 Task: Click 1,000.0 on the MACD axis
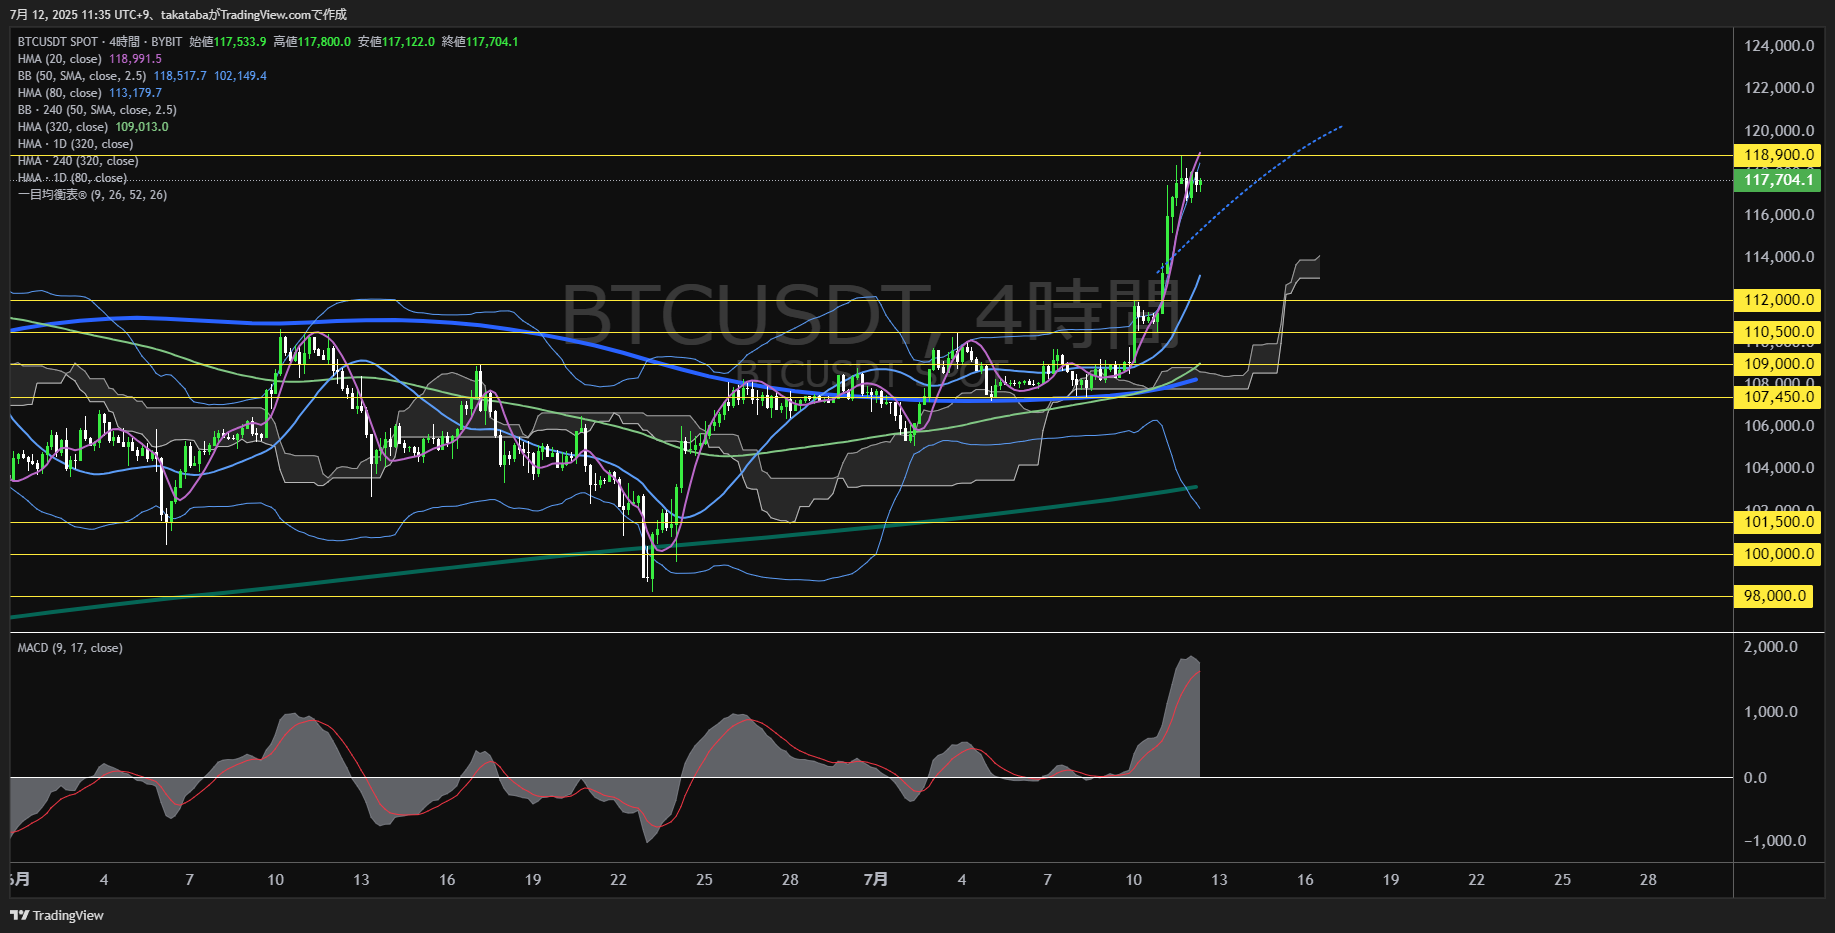[x=1770, y=712]
